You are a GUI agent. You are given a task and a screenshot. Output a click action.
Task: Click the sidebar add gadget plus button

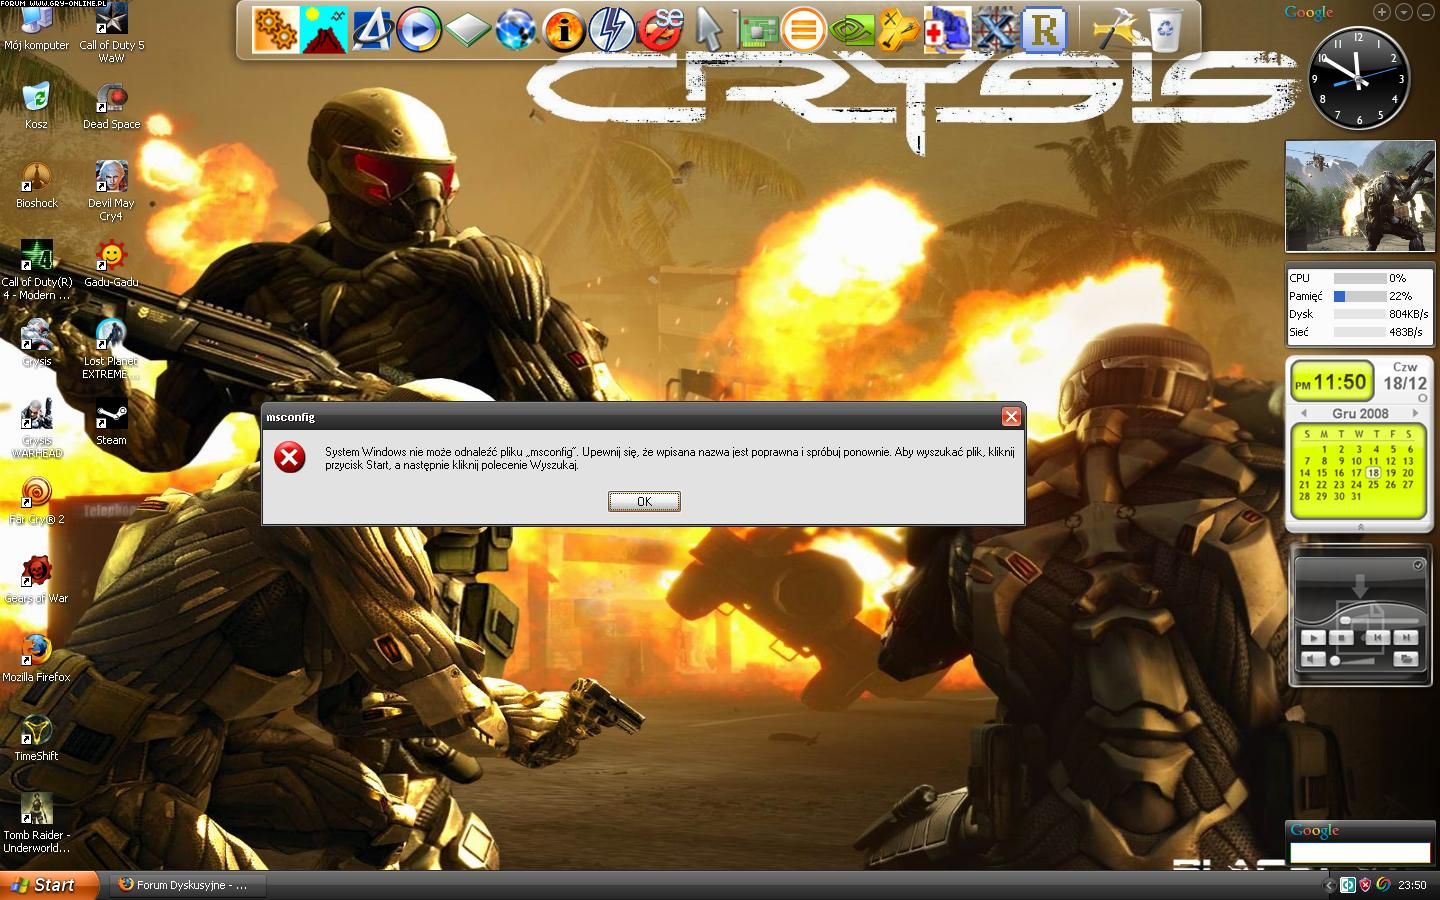(1381, 12)
